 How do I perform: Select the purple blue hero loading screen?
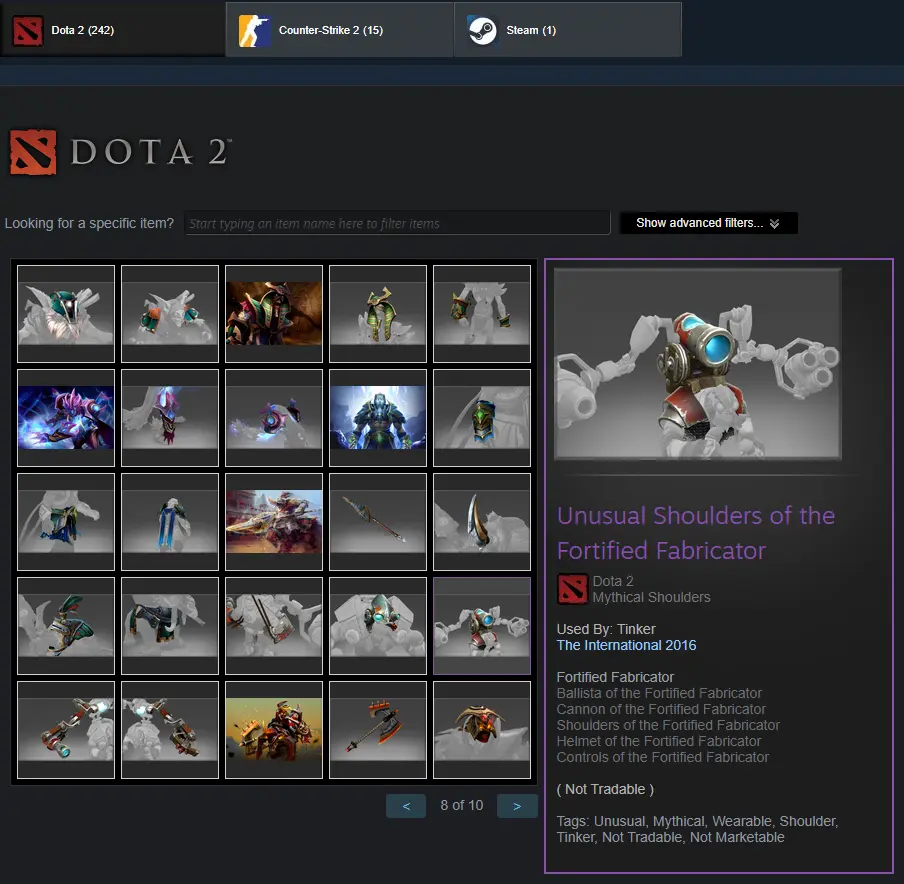[x=66, y=417]
